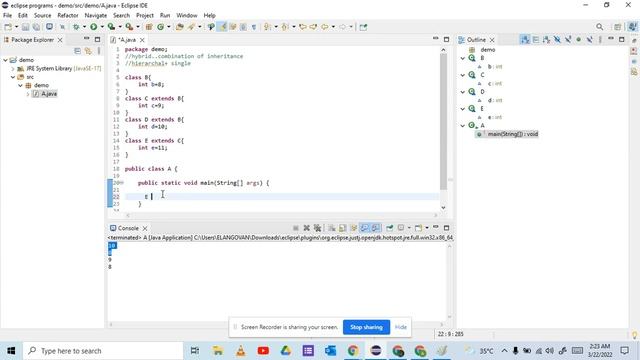Click the Last Edit Location icon
The width and height of the screenshot is (640, 360).
[303, 27]
